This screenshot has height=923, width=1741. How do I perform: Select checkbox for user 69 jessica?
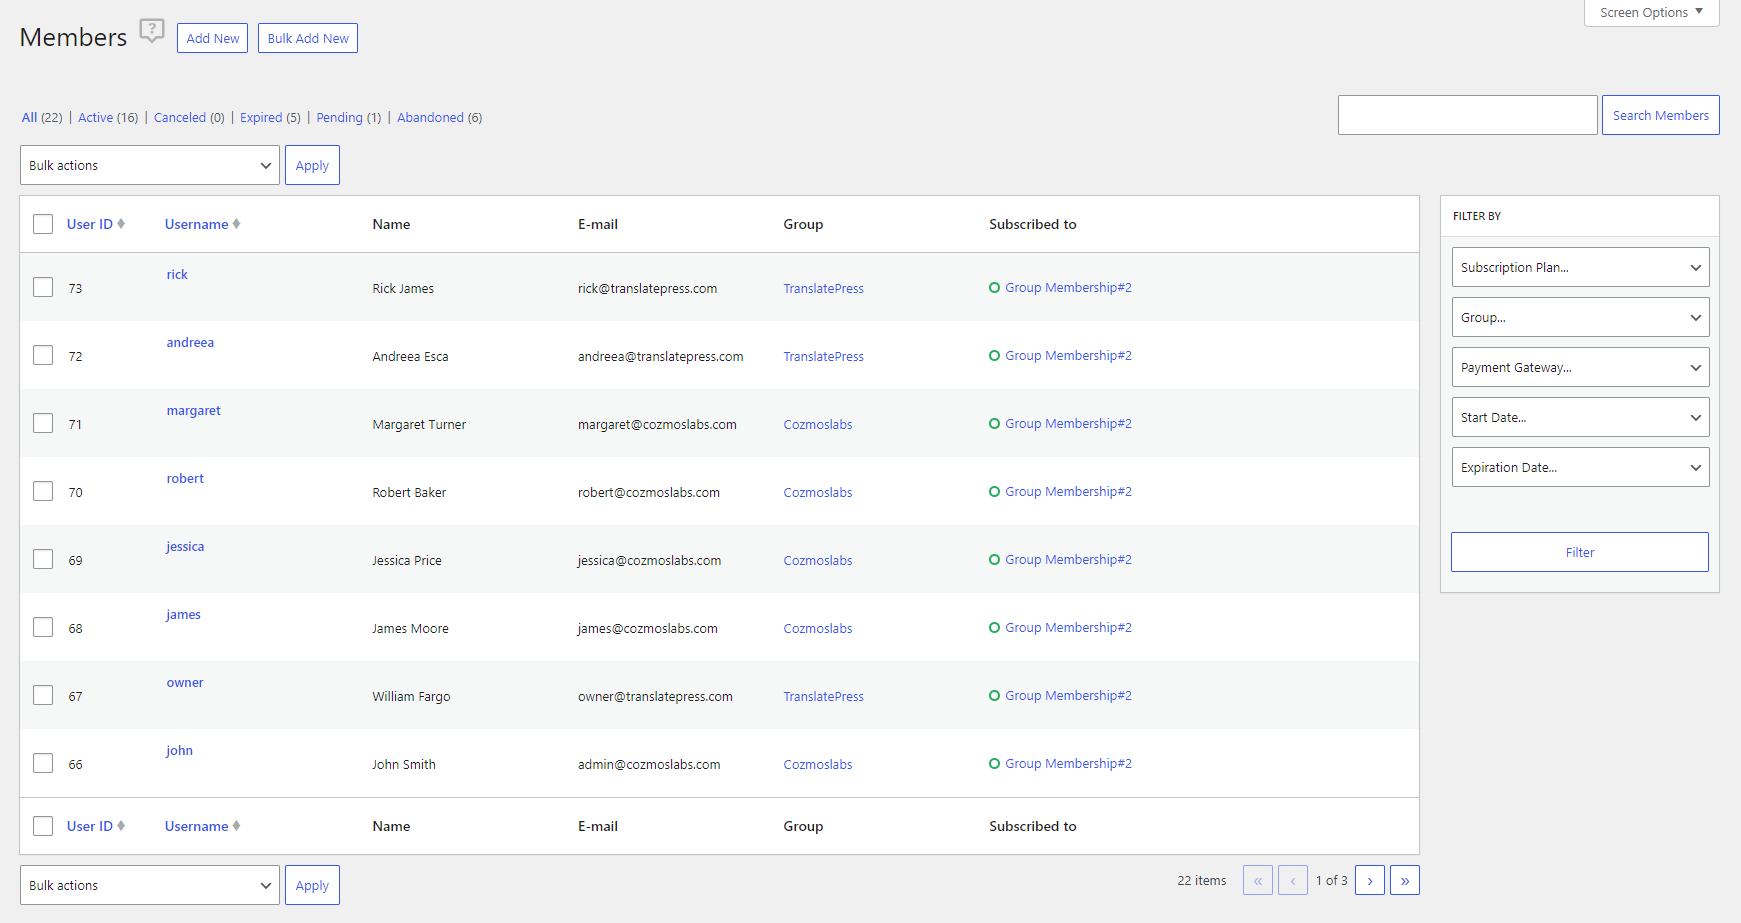43,559
